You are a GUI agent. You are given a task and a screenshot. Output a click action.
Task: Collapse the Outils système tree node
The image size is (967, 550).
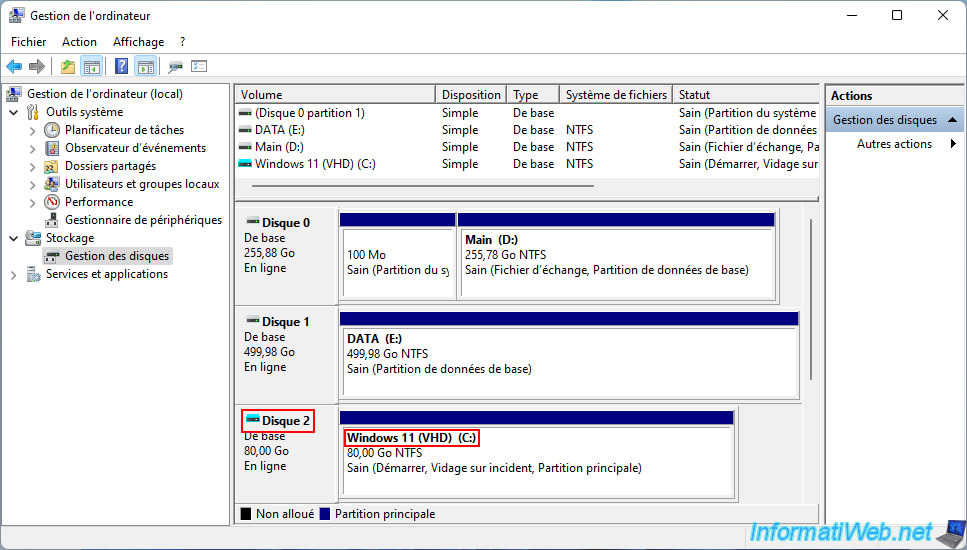(x=14, y=112)
